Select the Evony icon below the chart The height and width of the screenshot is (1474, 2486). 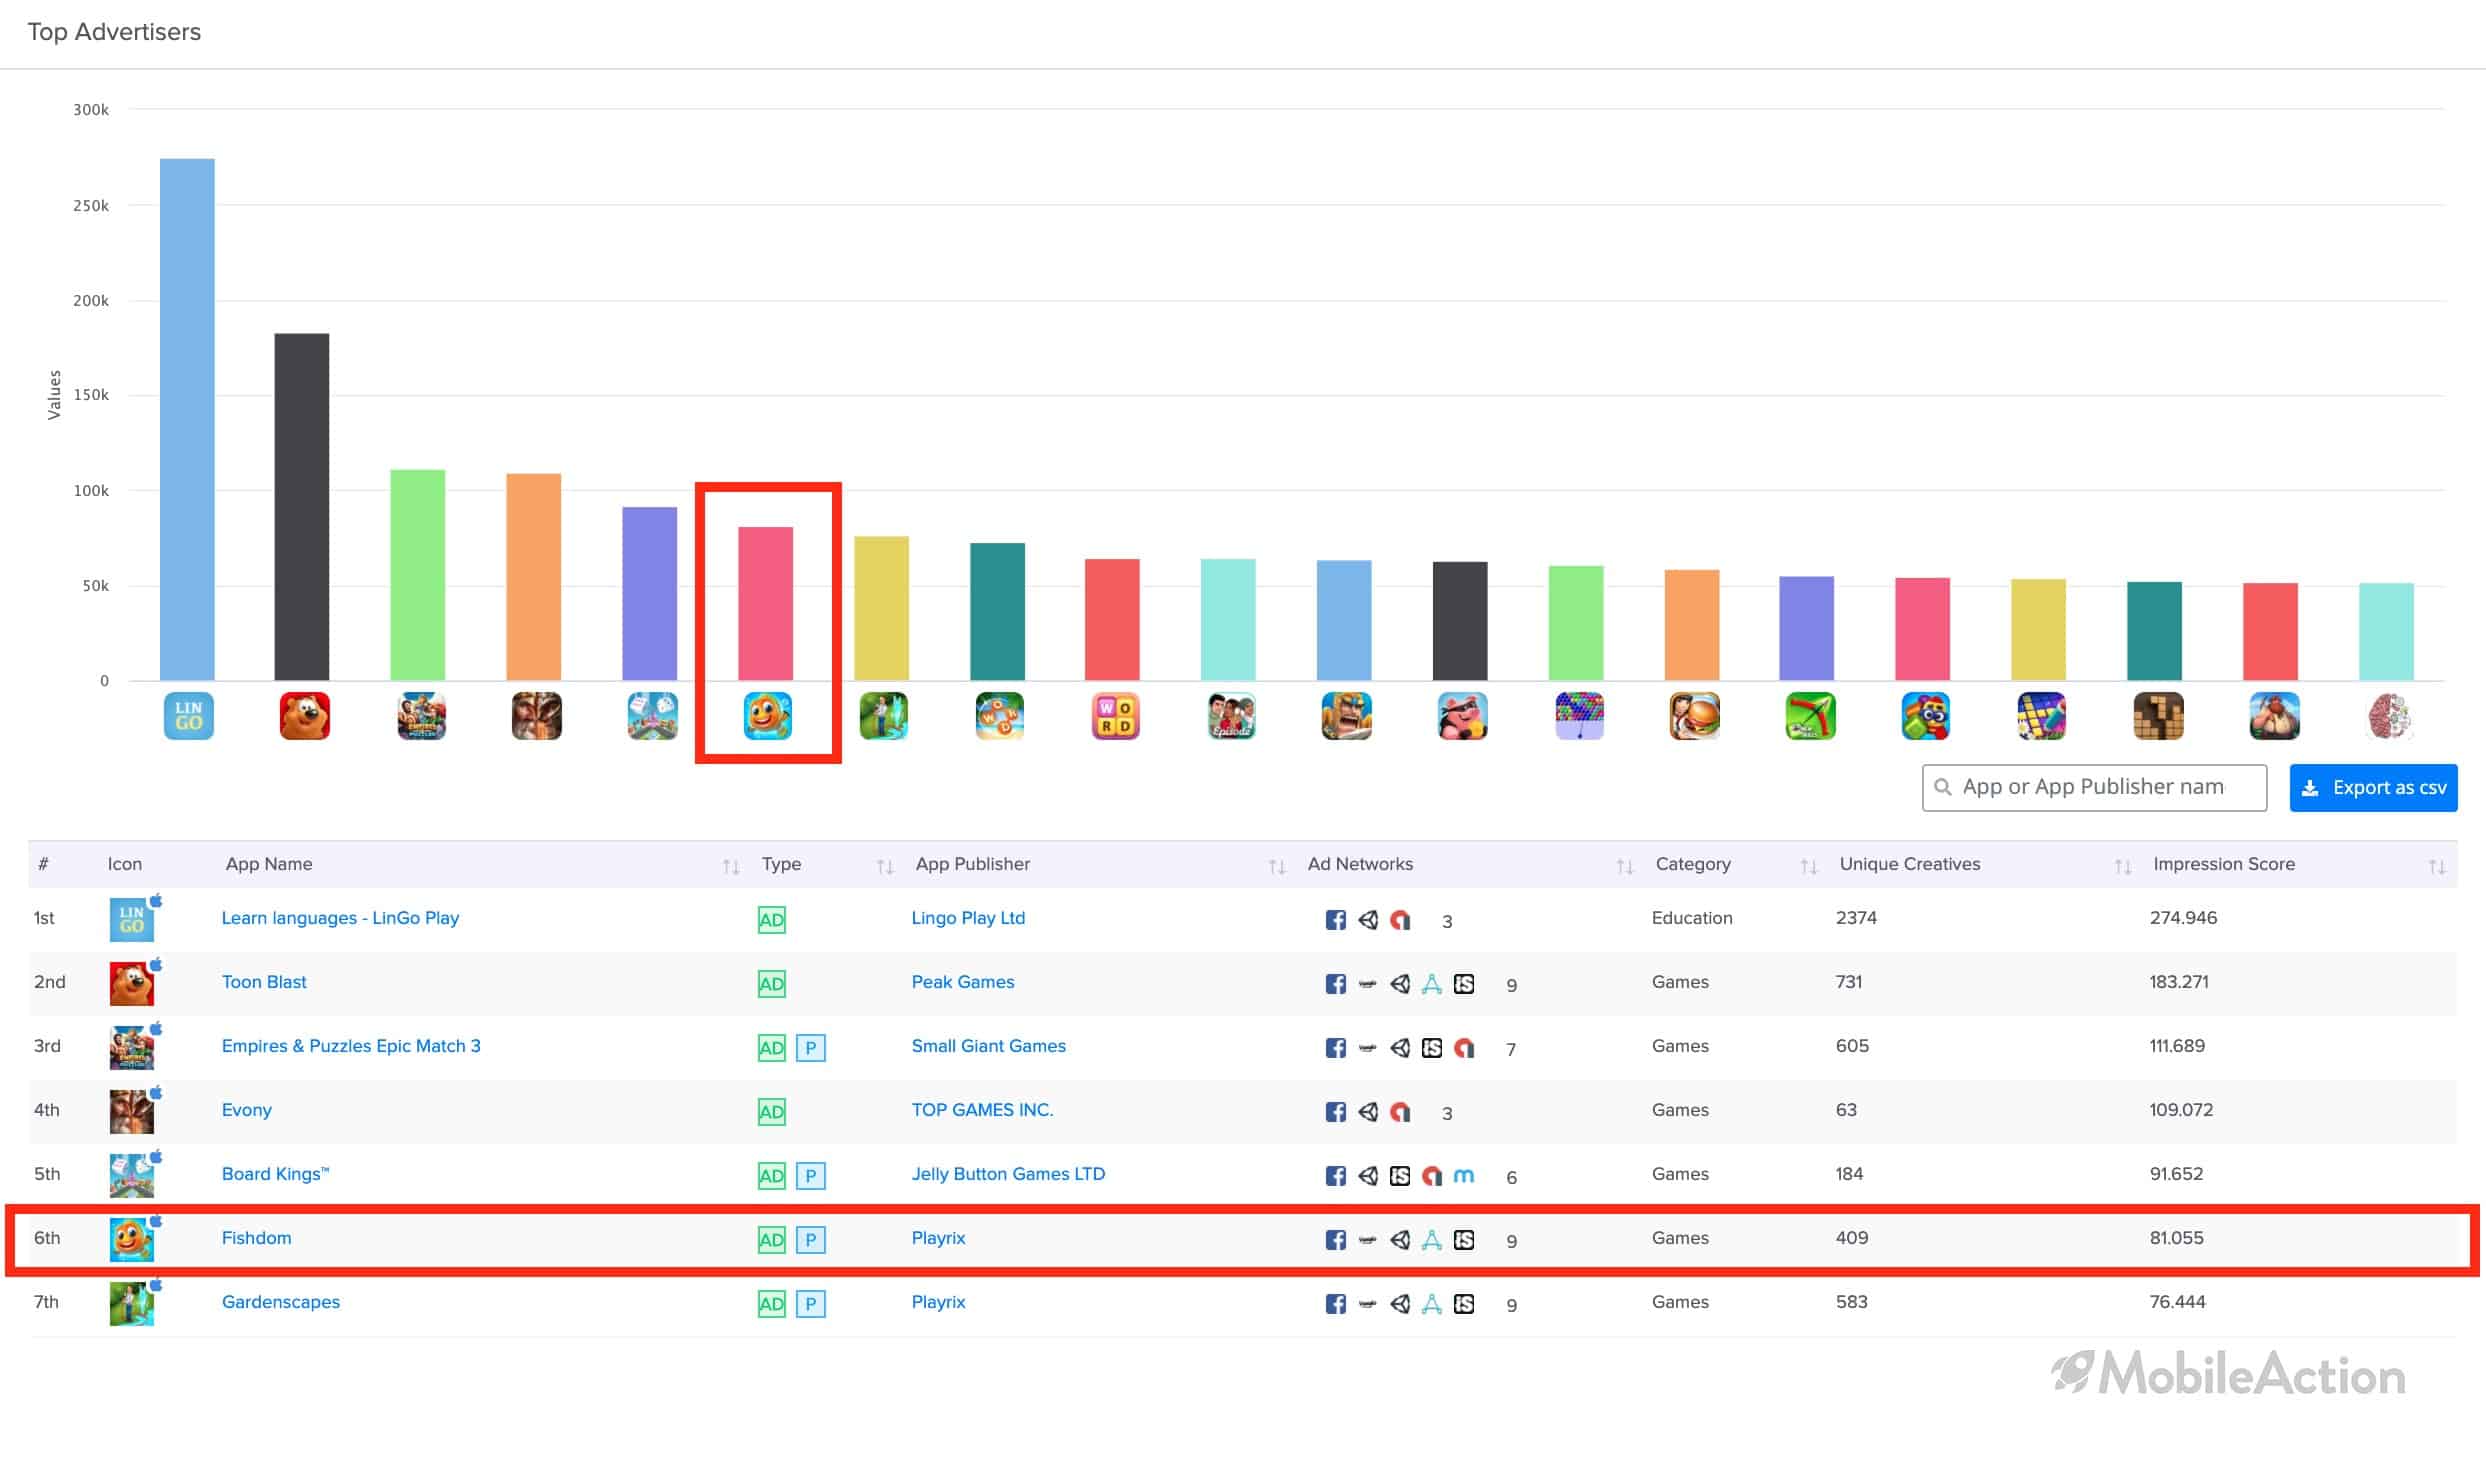coord(536,716)
